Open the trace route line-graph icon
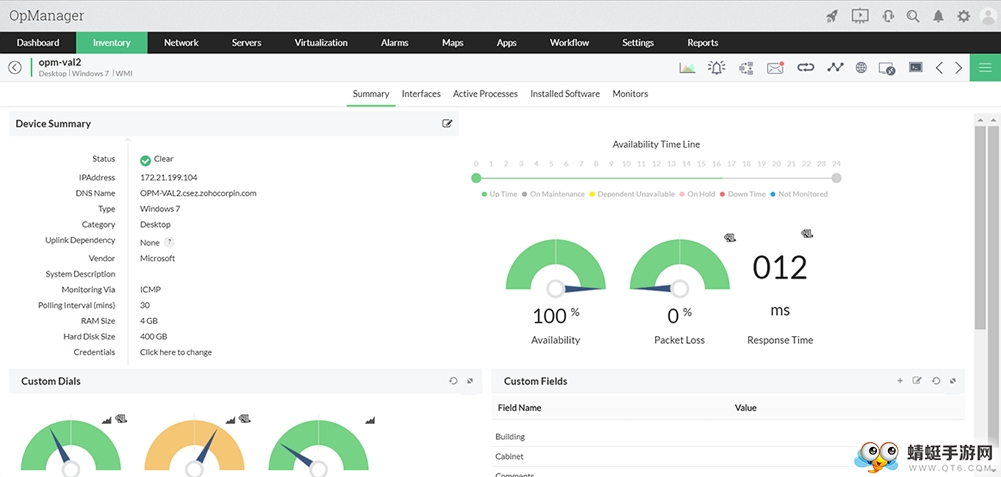 point(835,67)
